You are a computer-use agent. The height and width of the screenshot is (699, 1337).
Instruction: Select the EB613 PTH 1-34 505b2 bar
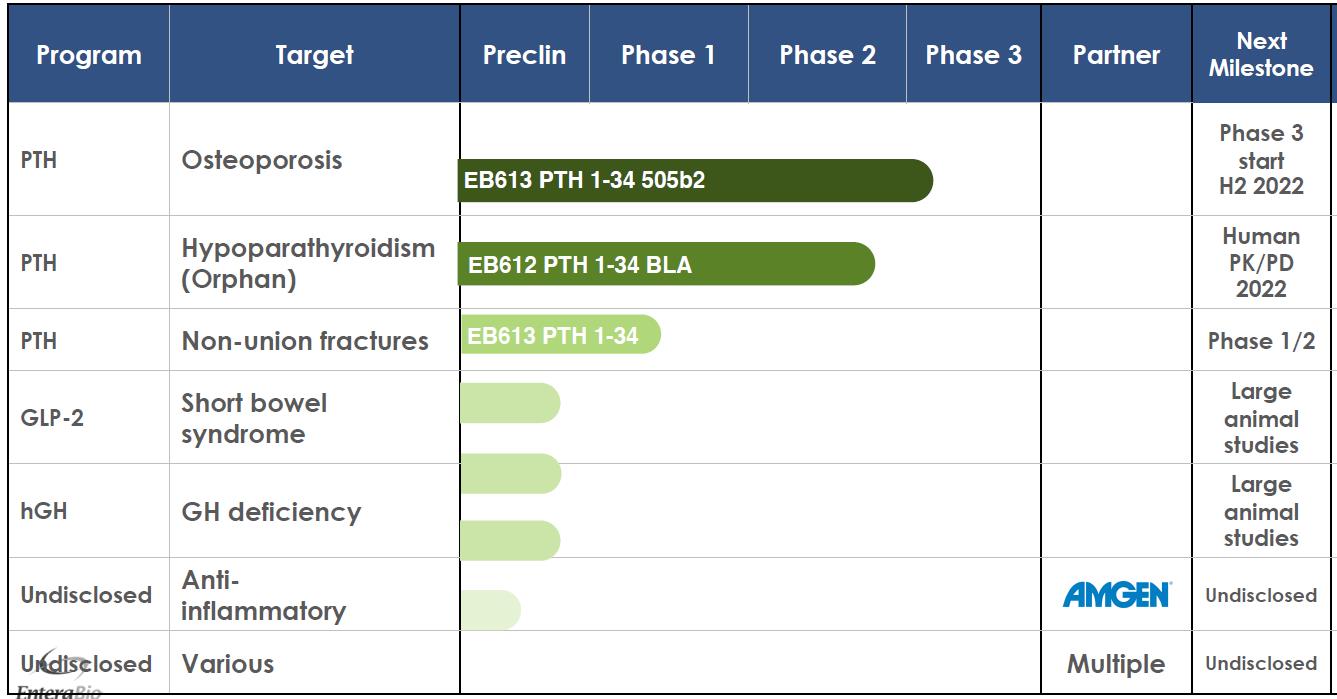(694, 181)
